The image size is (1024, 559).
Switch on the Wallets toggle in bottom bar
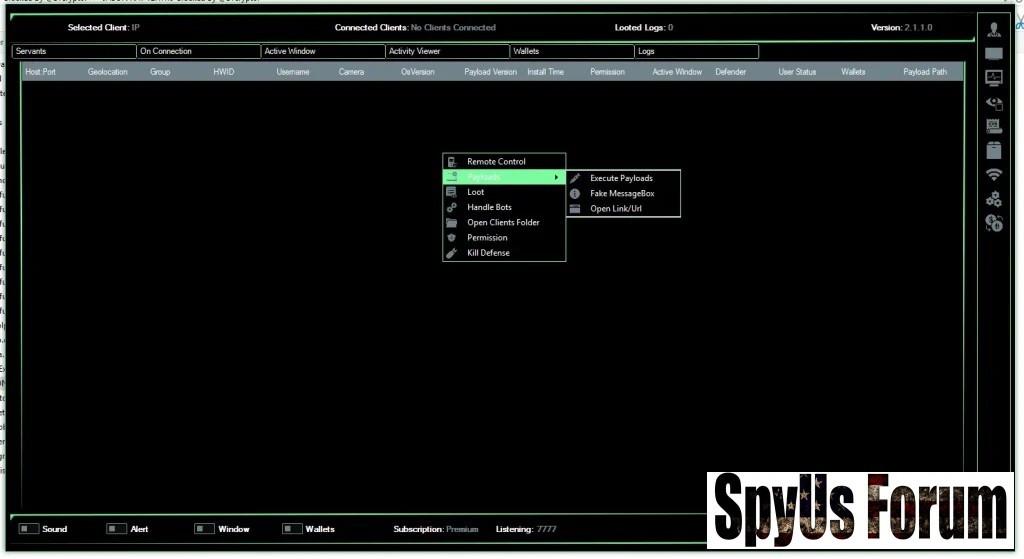point(292,529)
